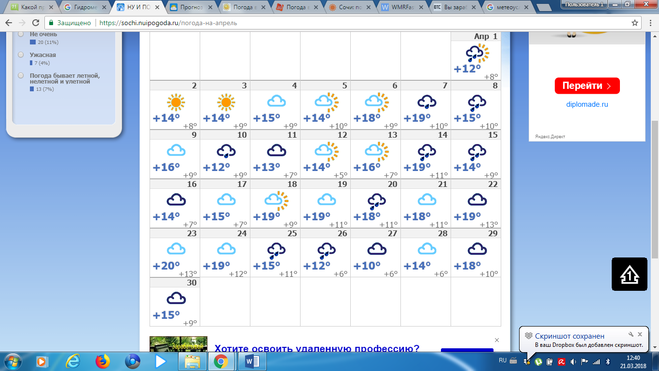Click the rain cloud icon for April 7
Viewport: 659px width, 371px height.
coord(426,103)
